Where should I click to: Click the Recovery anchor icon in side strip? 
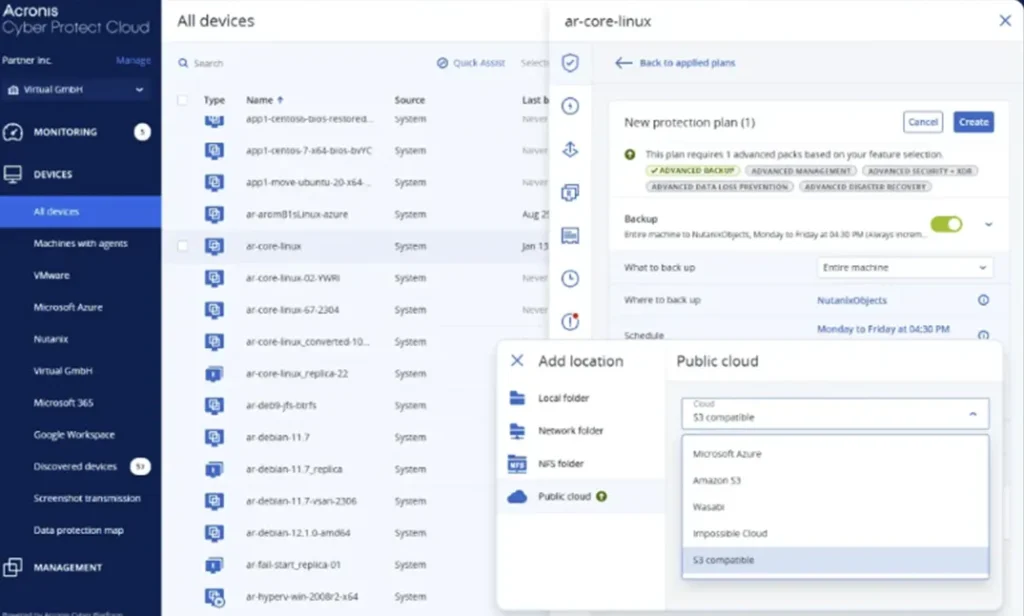pyautogui.click(x=570, y=149)
